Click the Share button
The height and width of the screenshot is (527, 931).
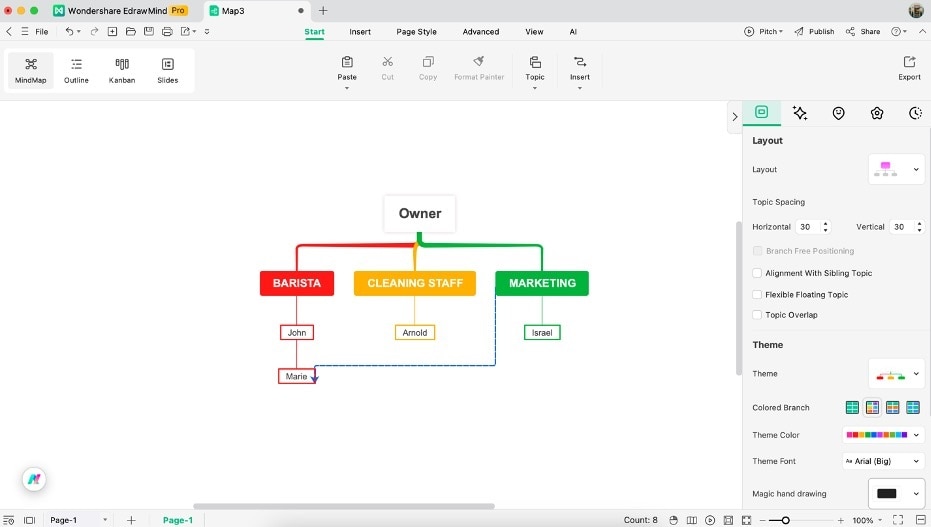[863, 31]
